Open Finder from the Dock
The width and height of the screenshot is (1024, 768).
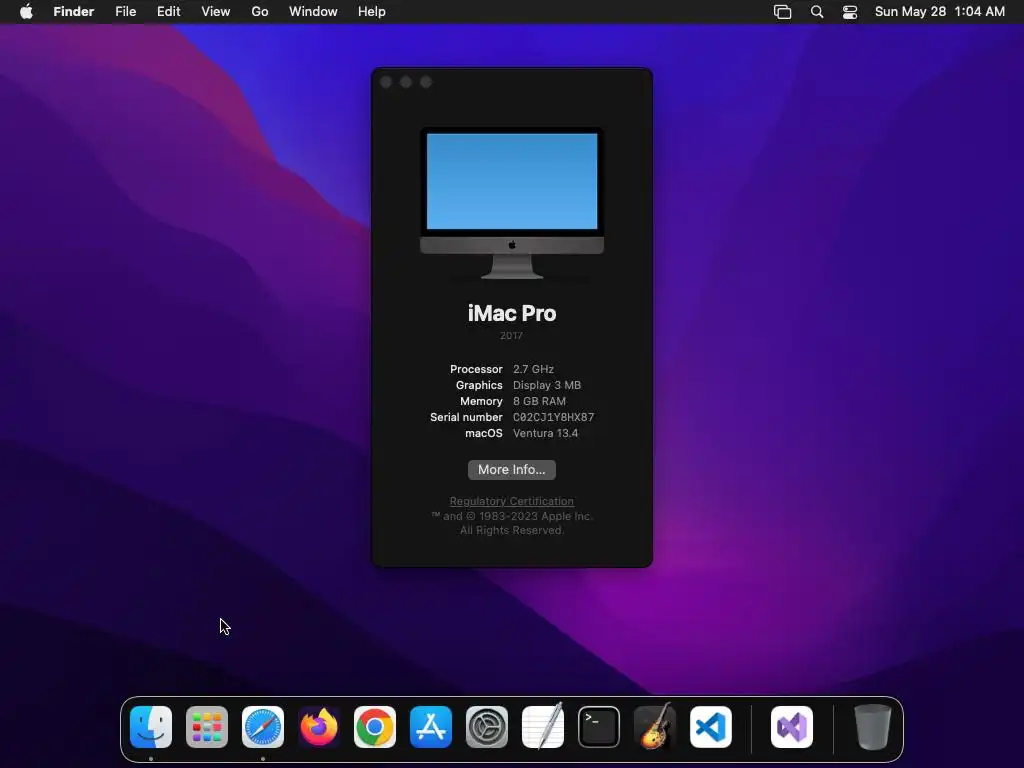pos(151,727)
